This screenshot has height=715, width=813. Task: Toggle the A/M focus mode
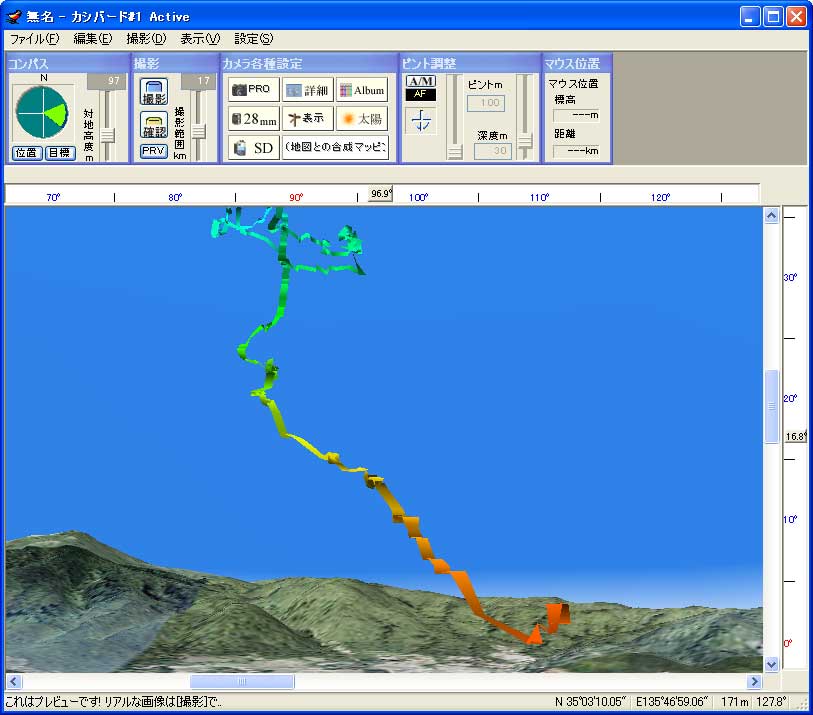point(421,81)
